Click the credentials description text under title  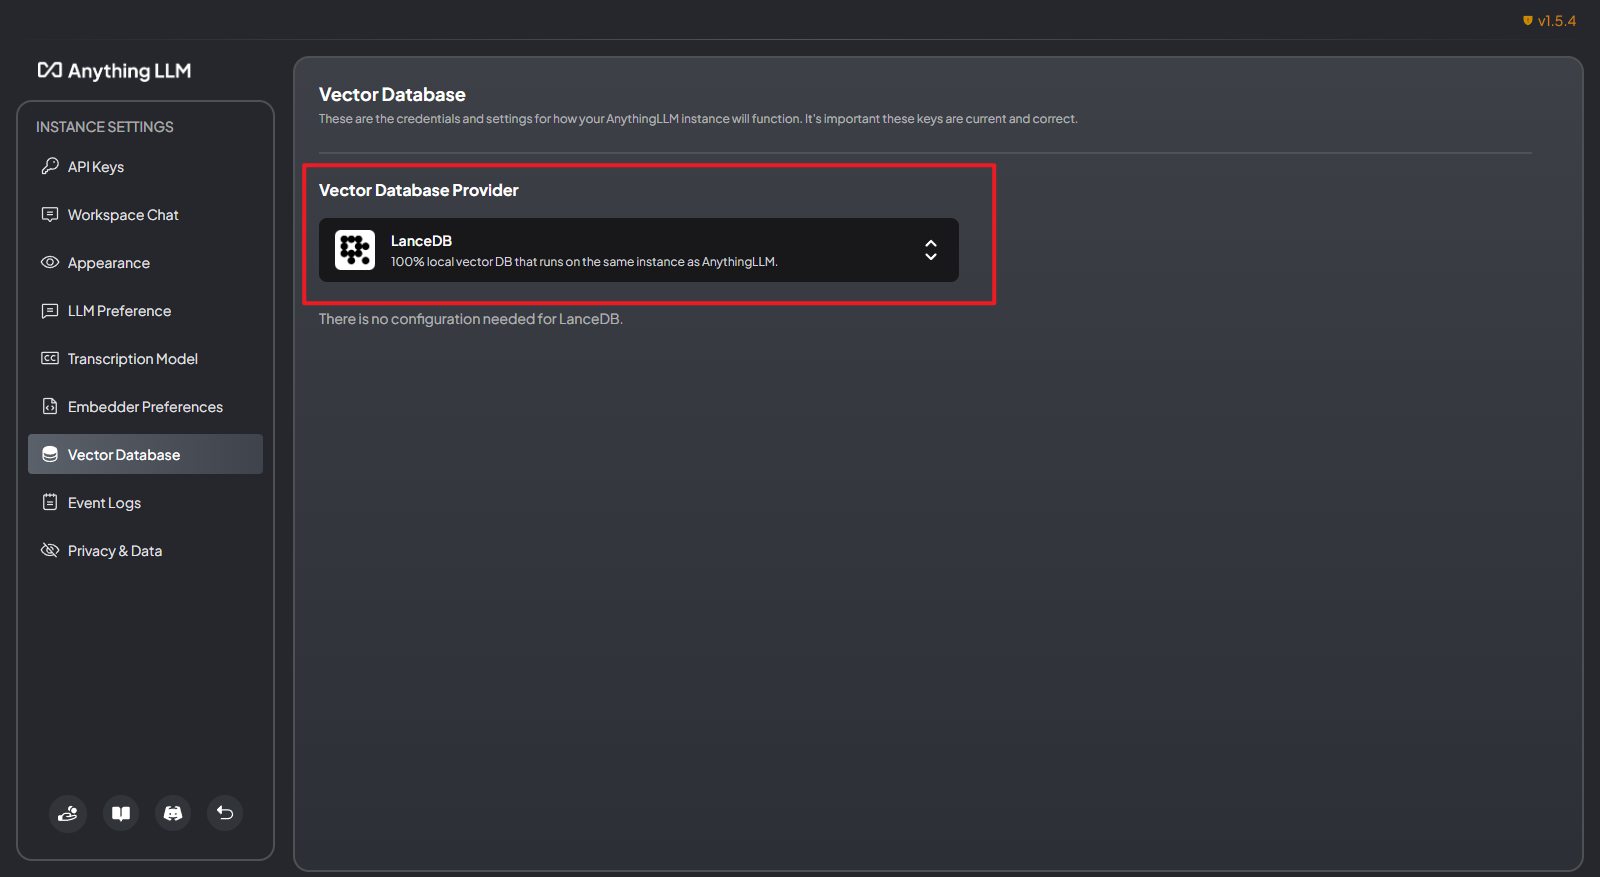(698, 119)
